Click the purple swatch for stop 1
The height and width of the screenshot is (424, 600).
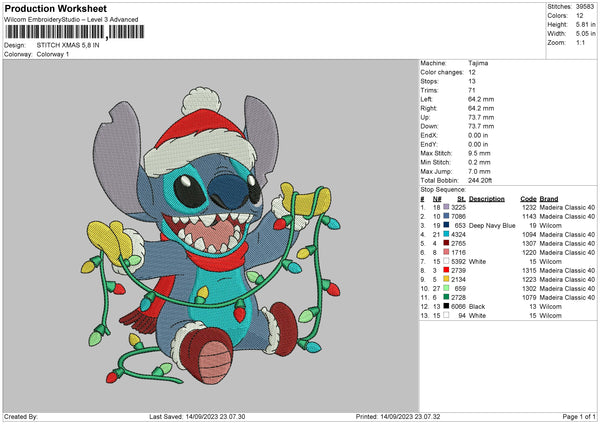coord(446,207)
